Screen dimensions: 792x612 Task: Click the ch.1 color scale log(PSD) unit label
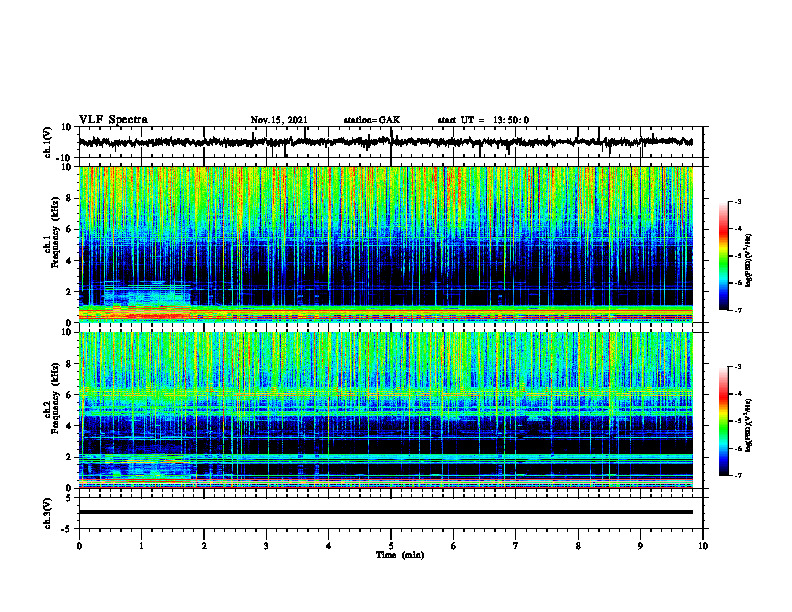tap(749, 260)
